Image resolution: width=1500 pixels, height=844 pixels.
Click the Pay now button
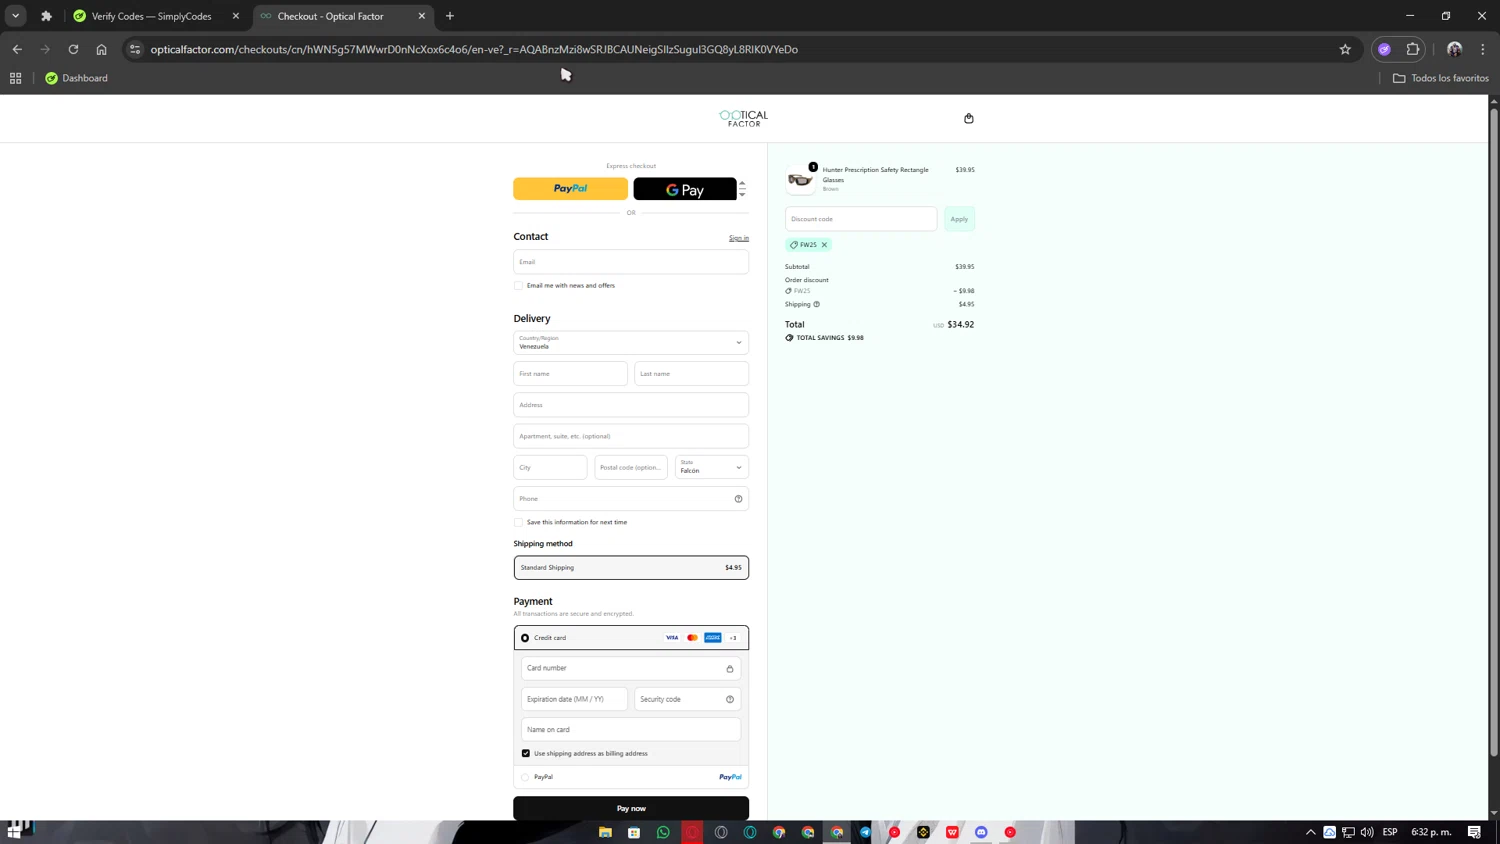click(631, 808)
